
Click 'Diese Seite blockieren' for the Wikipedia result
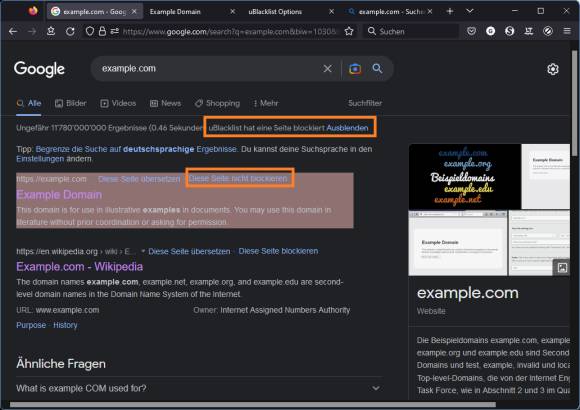[x=278, y=251]
